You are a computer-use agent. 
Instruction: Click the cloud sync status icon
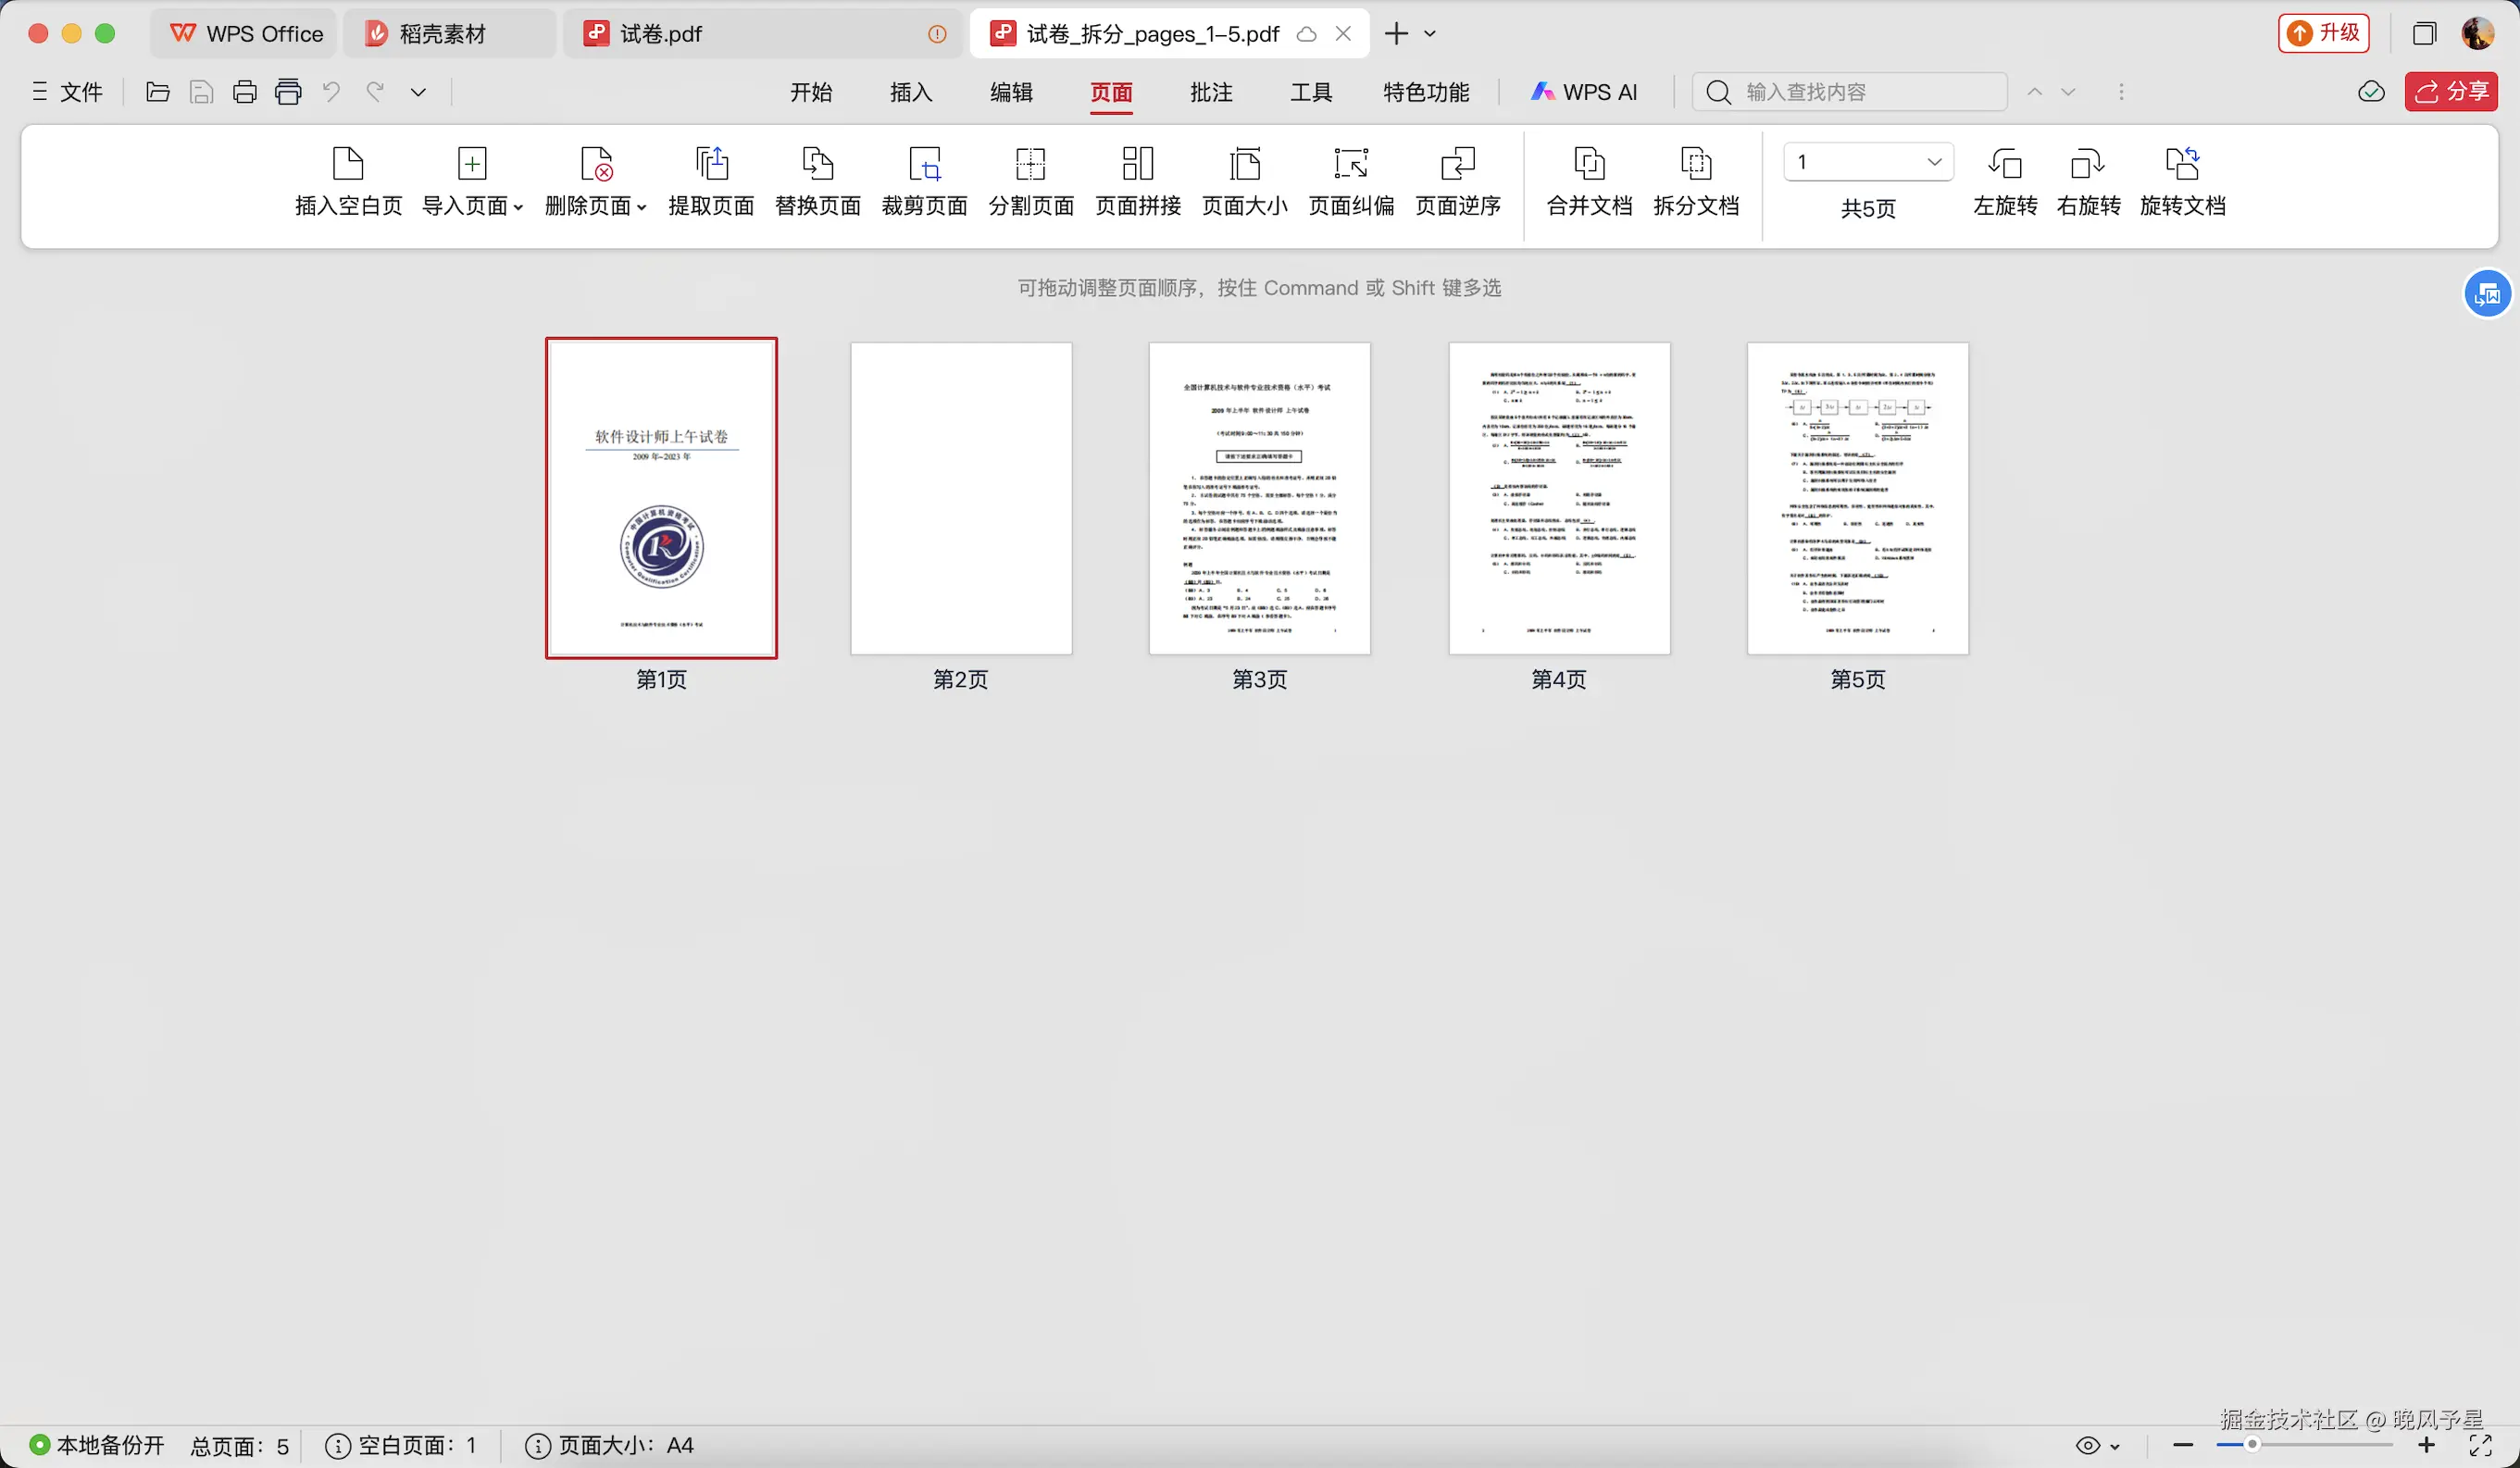pos(2371,92)
